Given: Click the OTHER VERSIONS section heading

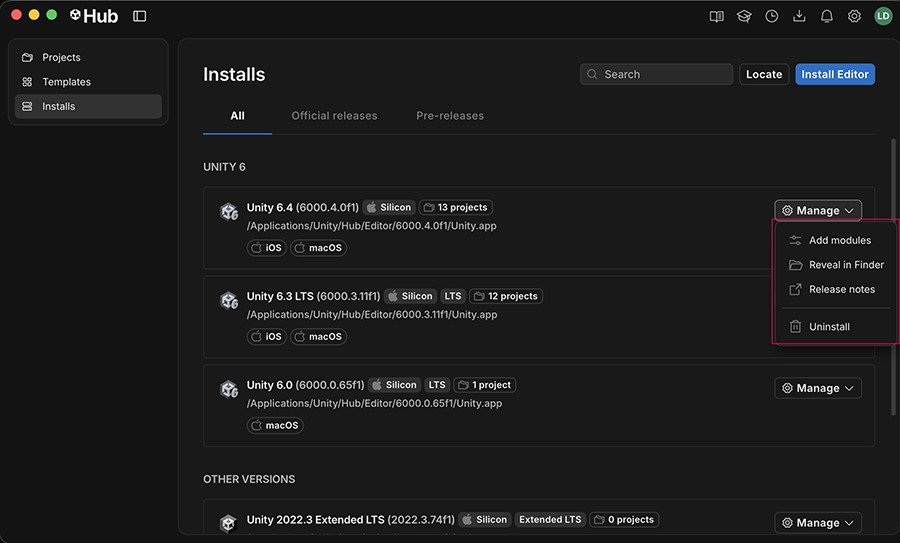Looking at the screenshot, I should [x=249, y=479].
